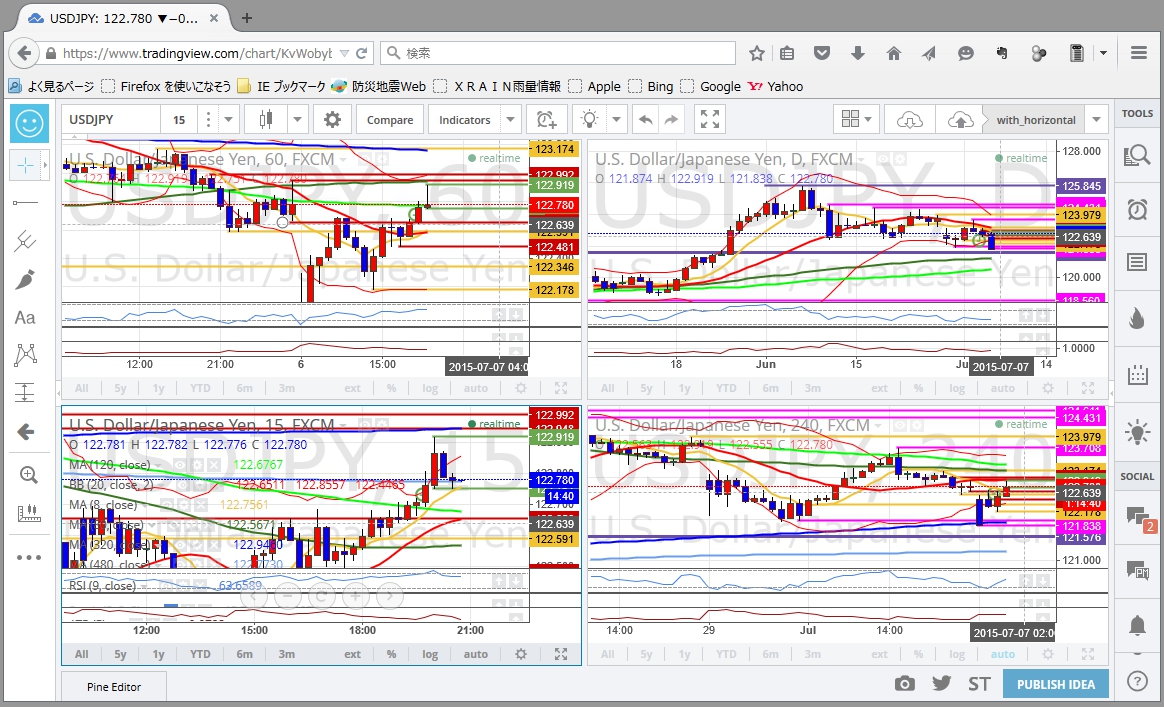Toggle fullscreen mode in top toolbar
The width and height of the screenshot is (1164, 707).
click(710, 120)
